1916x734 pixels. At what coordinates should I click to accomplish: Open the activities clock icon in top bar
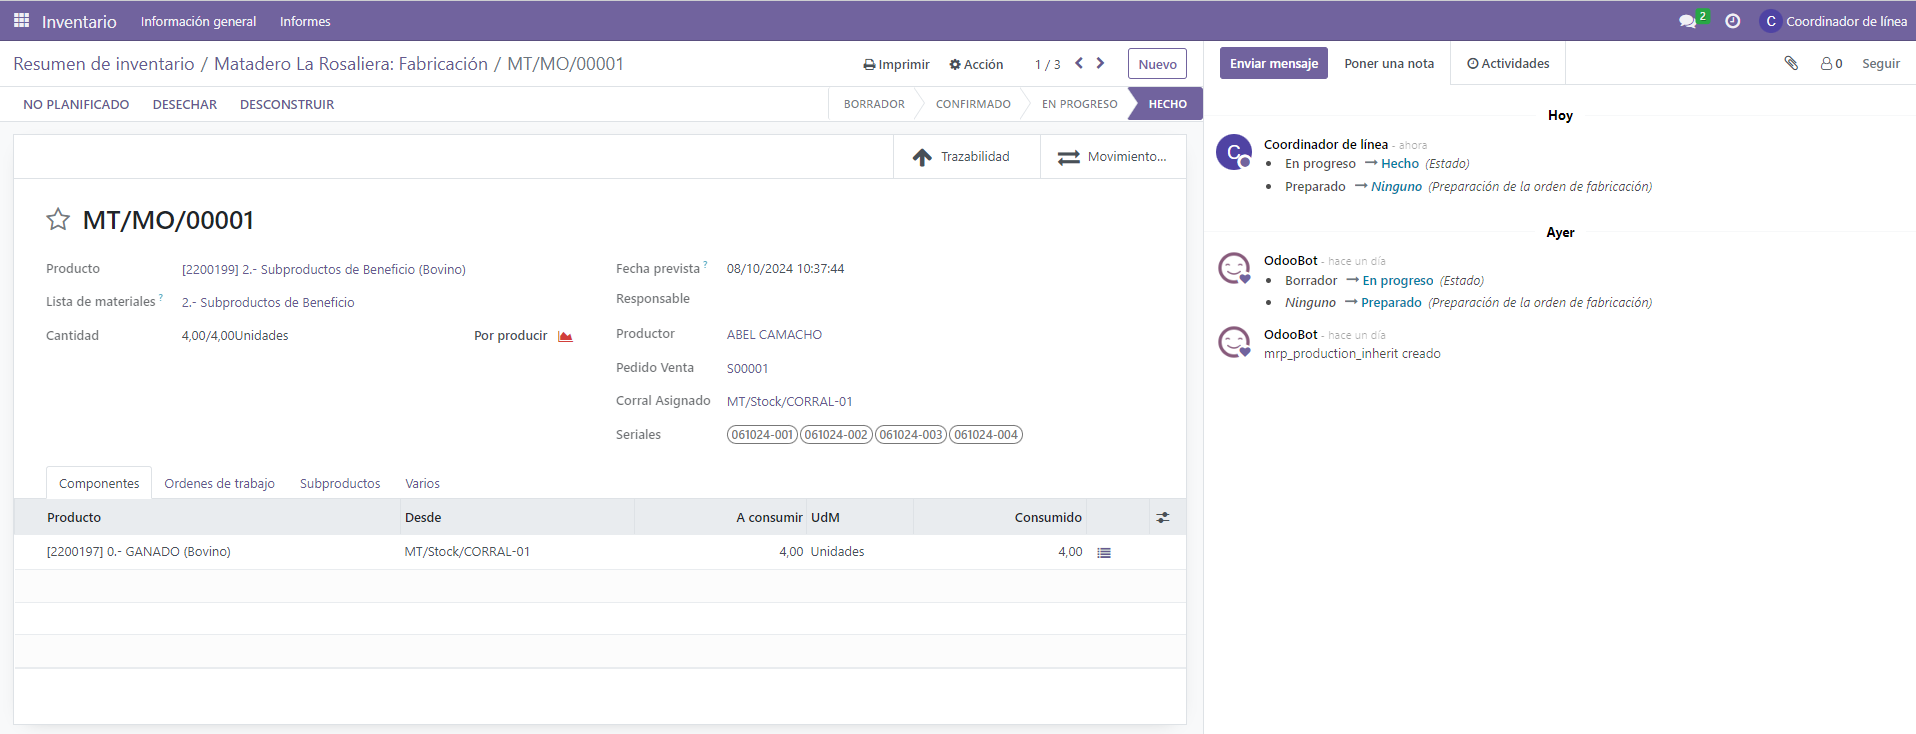(x=1733, y=21)
